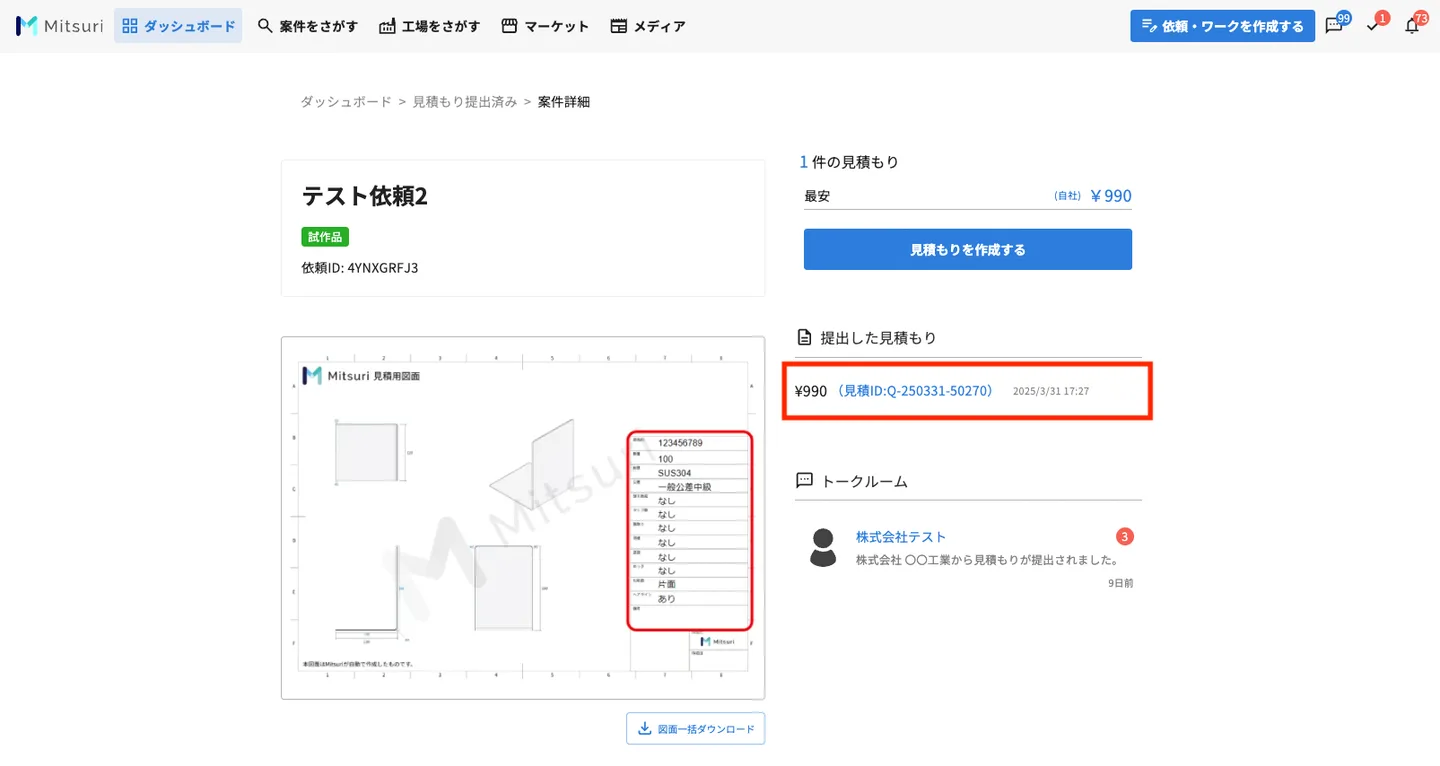Open 株式会社テスト talk room link
The height and width of the screenshot is (766, 1440).
tap(901, 537)
